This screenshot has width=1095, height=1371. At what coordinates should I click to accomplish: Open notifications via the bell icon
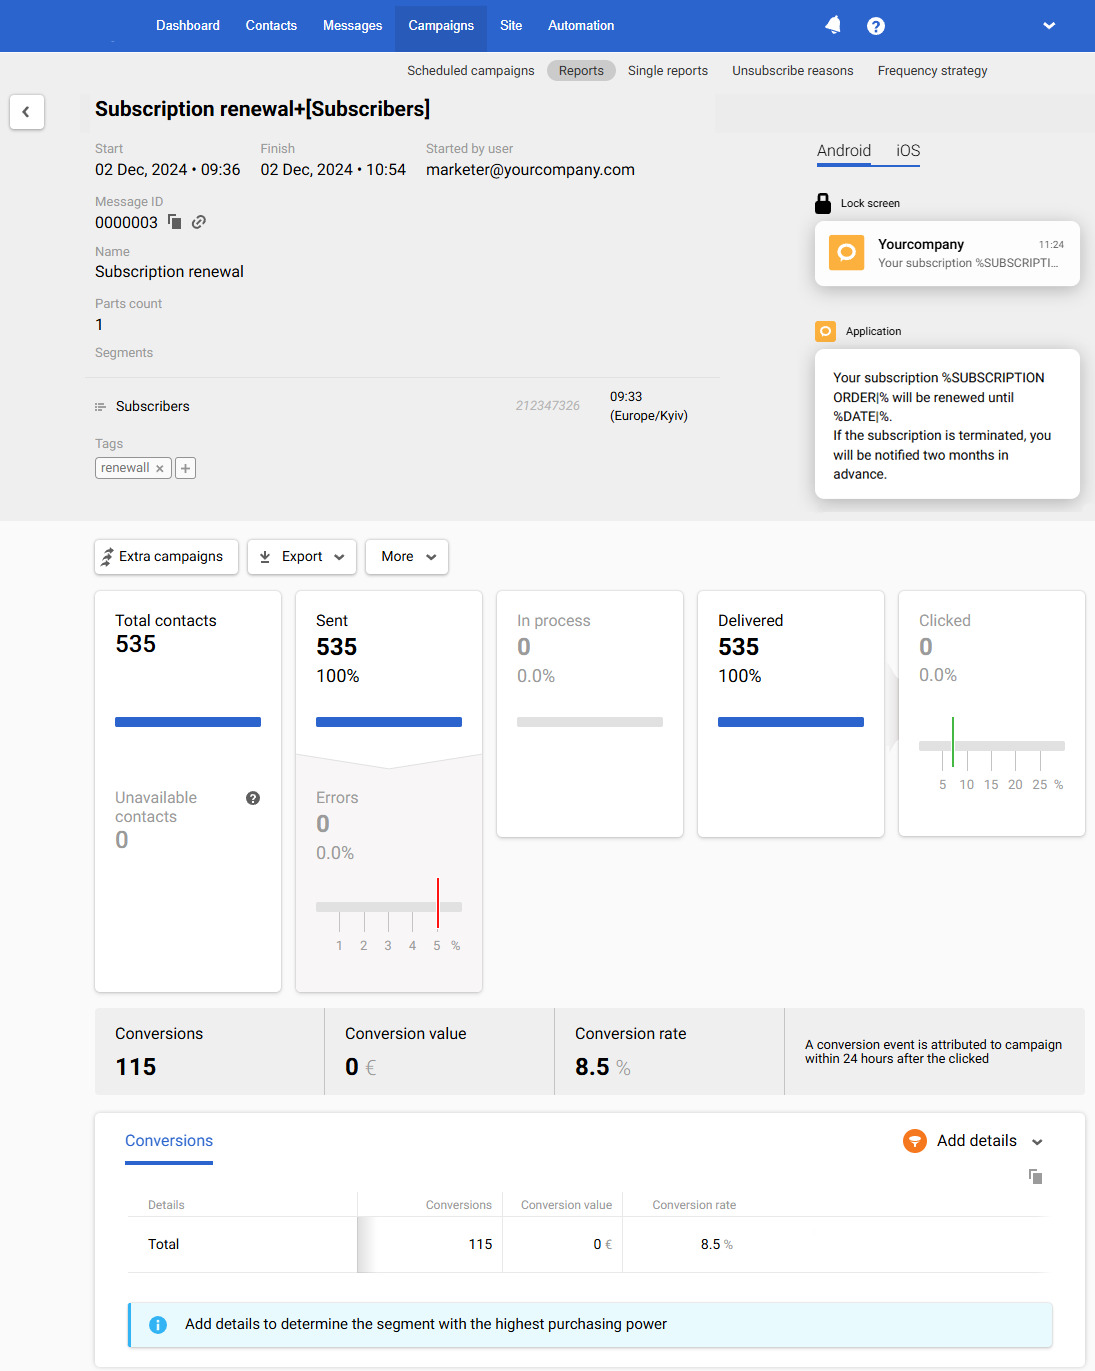click(x=833, y=25)
